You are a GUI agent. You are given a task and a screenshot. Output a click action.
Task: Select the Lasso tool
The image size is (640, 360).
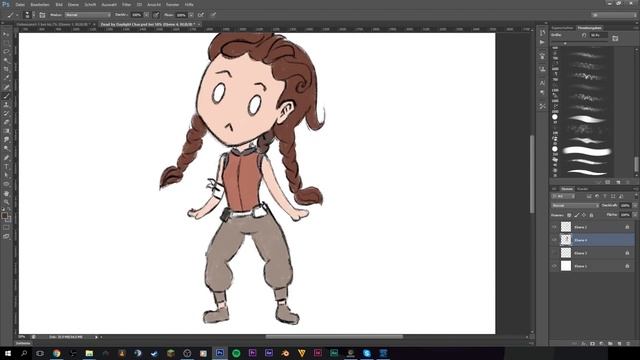6,51
